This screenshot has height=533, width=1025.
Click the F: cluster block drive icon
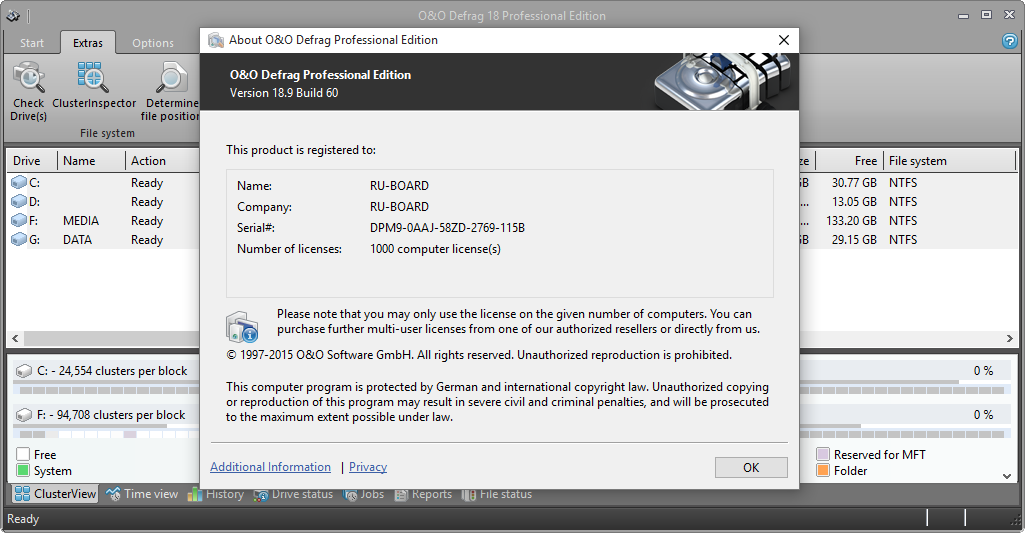pos(24,415)
